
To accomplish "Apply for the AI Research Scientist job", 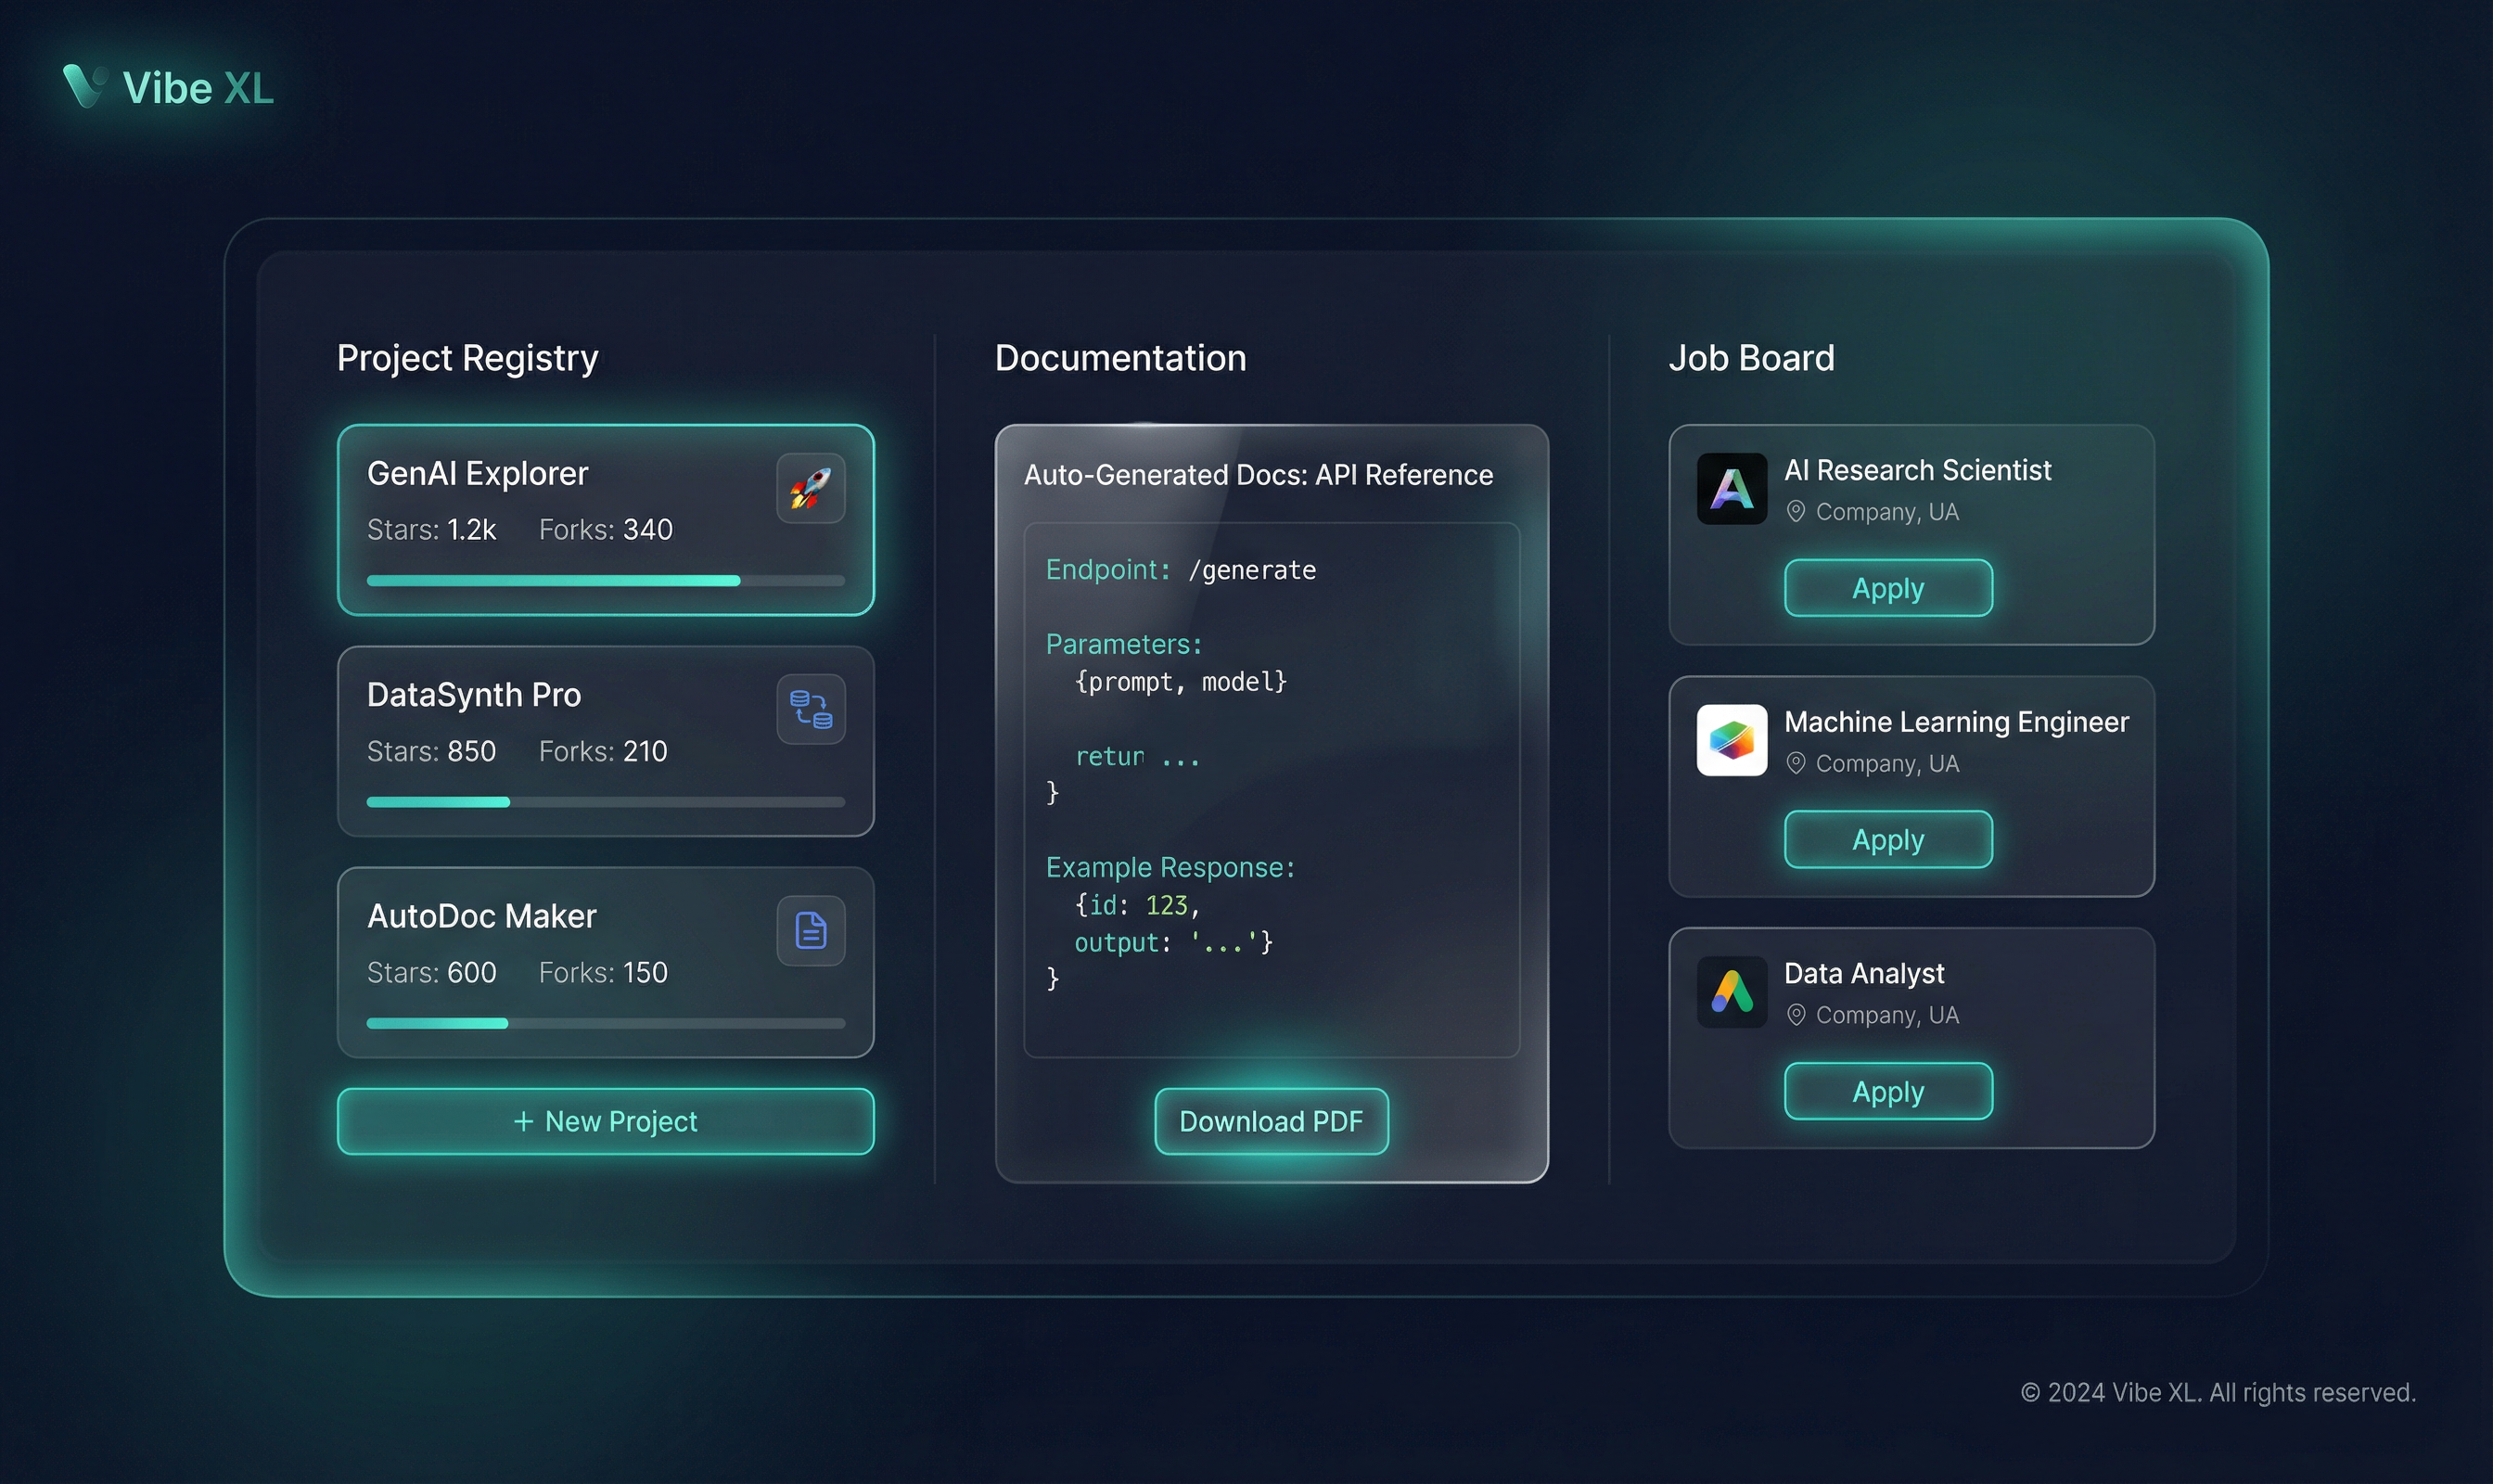I will tap(1887, 588).
